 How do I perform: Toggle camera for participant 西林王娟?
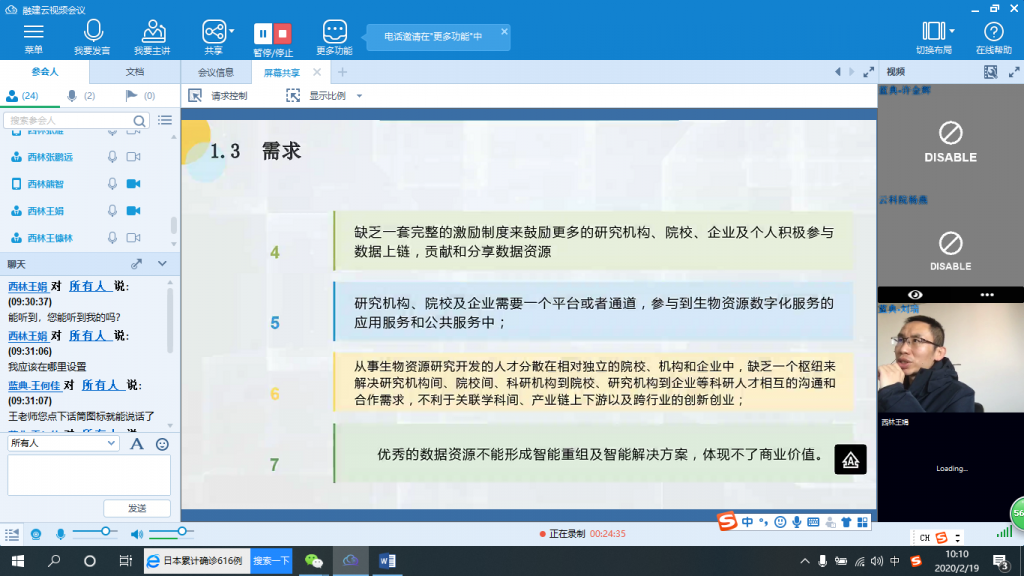coord(134,211)
